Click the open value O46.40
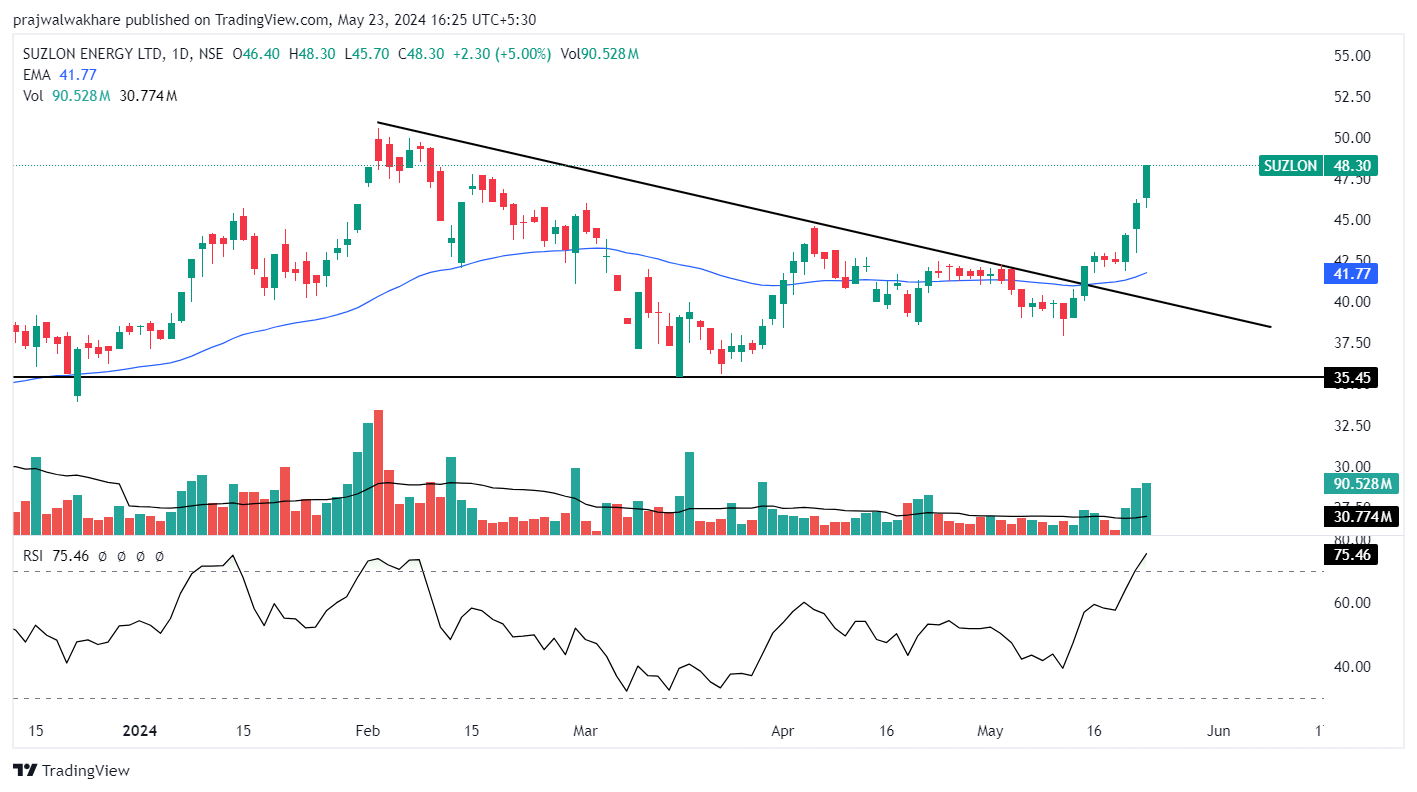 258,54
